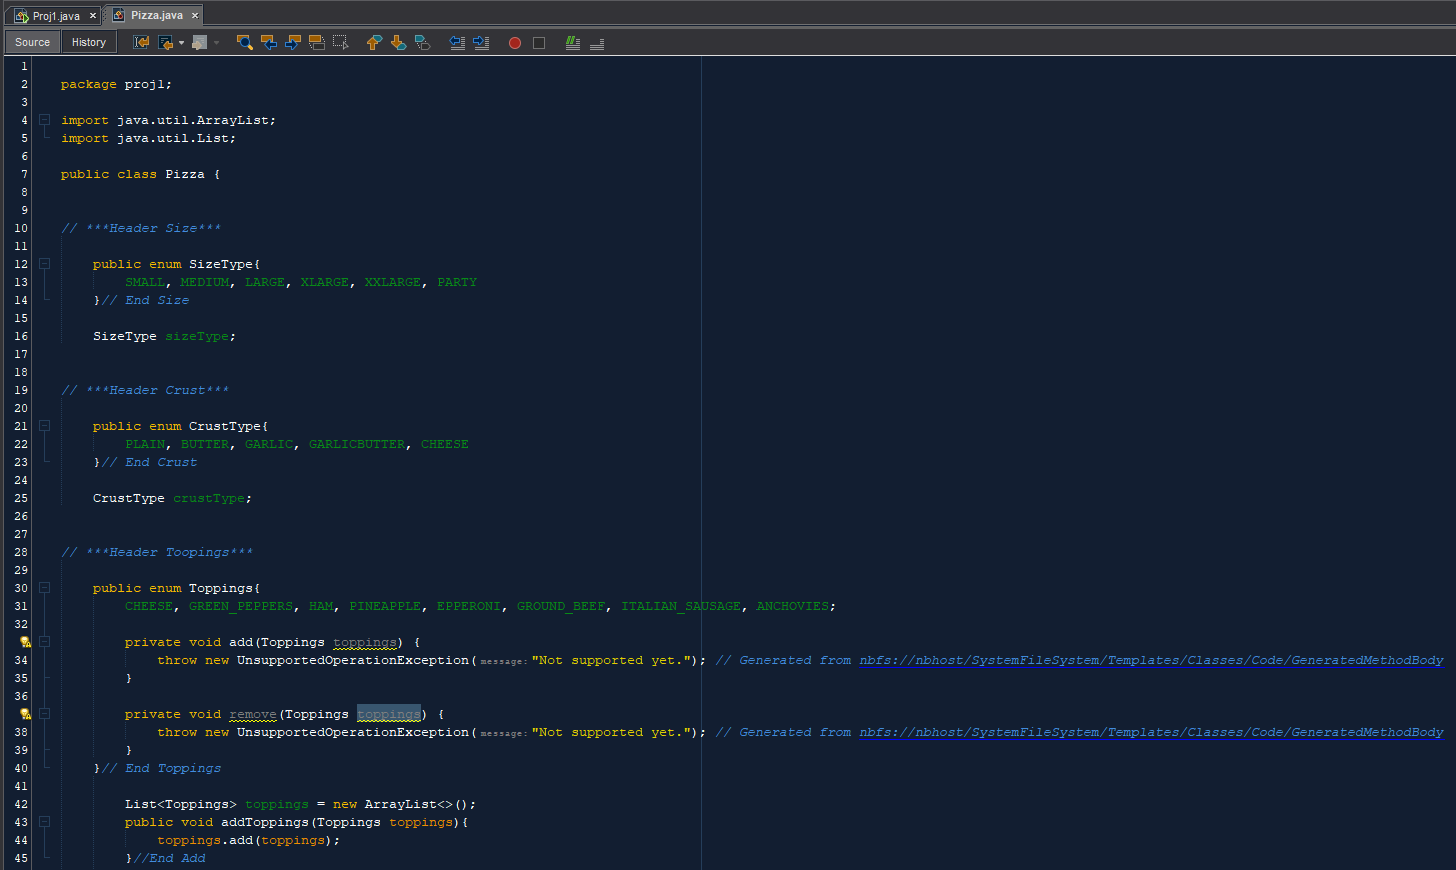Find Previous Occurrence toolbar icon

point(268,42)
